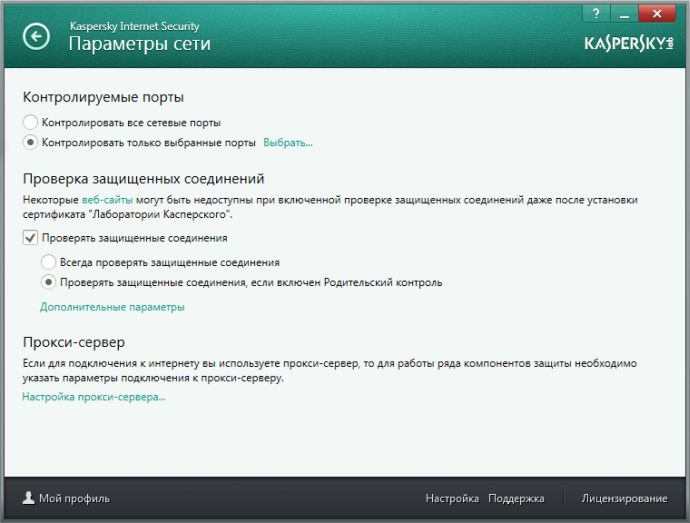This screenshot has width=690, height=523.
Task: Go to 'Настройка' in the footer
Action: [452, 498]
